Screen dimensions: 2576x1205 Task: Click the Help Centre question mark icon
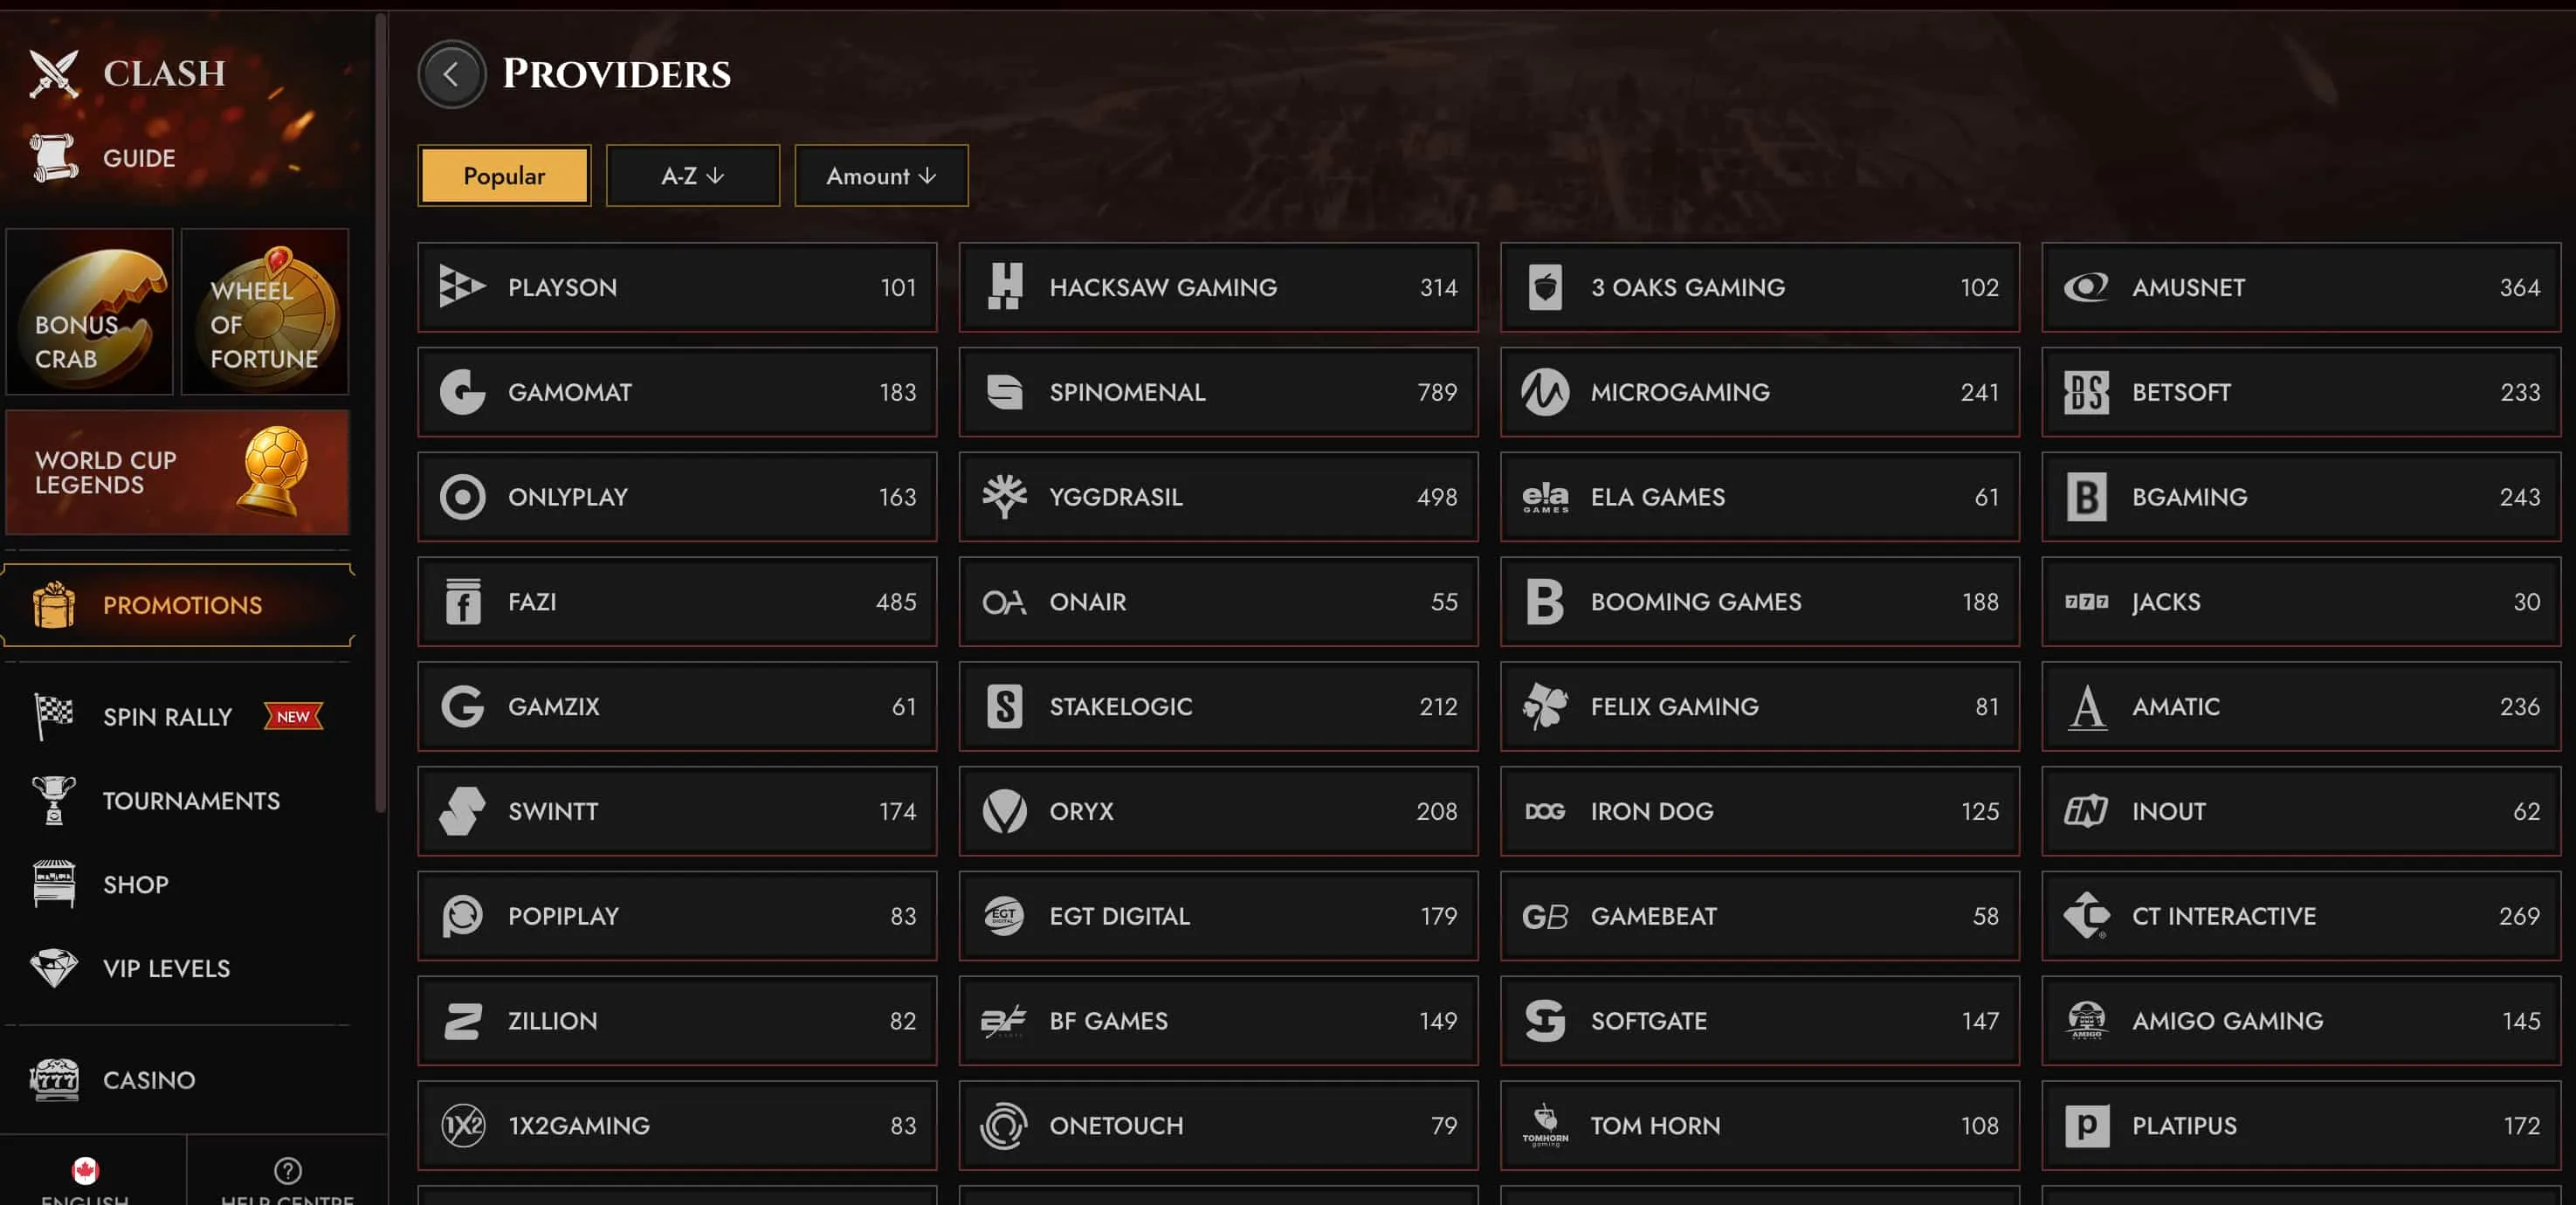coord(288,1170)
